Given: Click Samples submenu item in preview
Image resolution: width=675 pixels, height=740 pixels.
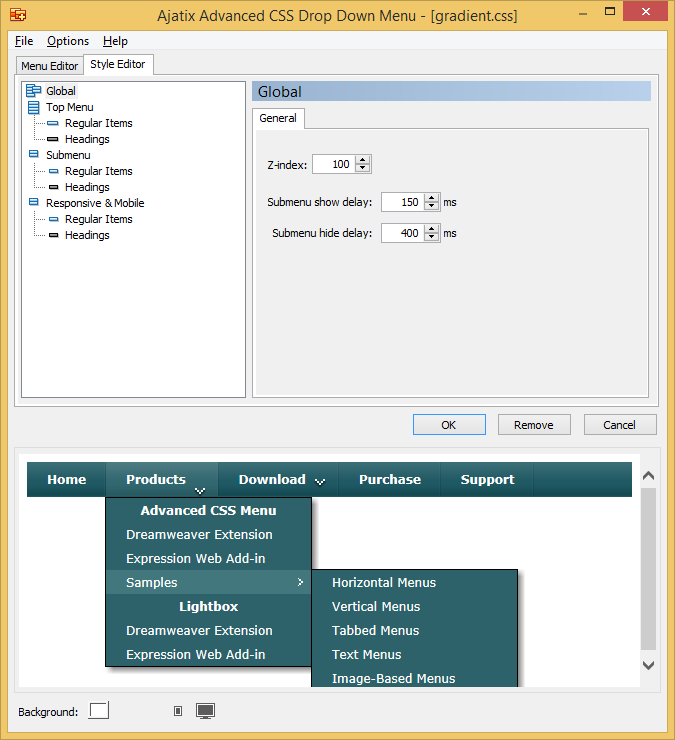Looking at the screenshot, I should [208, 582].
